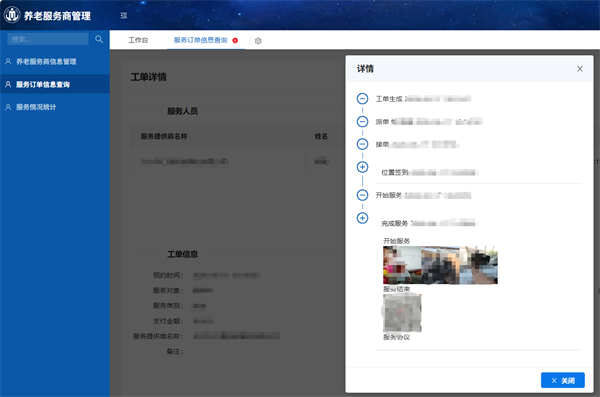Close the 服务订单信息查询 tab via red dot
Viewport: 600px width, 397px height.
click(x=235, y=40)
